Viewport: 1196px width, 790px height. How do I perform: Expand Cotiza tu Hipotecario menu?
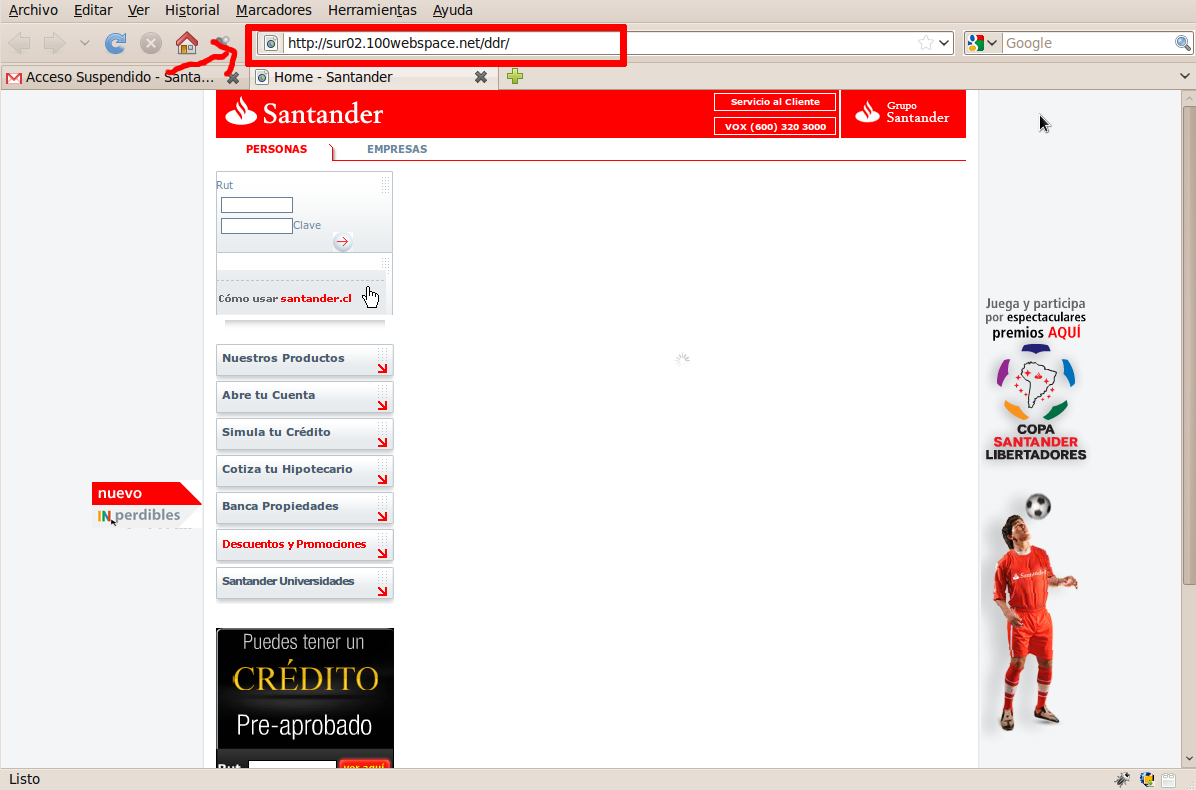pyautogui.click(x=304, y=471)
